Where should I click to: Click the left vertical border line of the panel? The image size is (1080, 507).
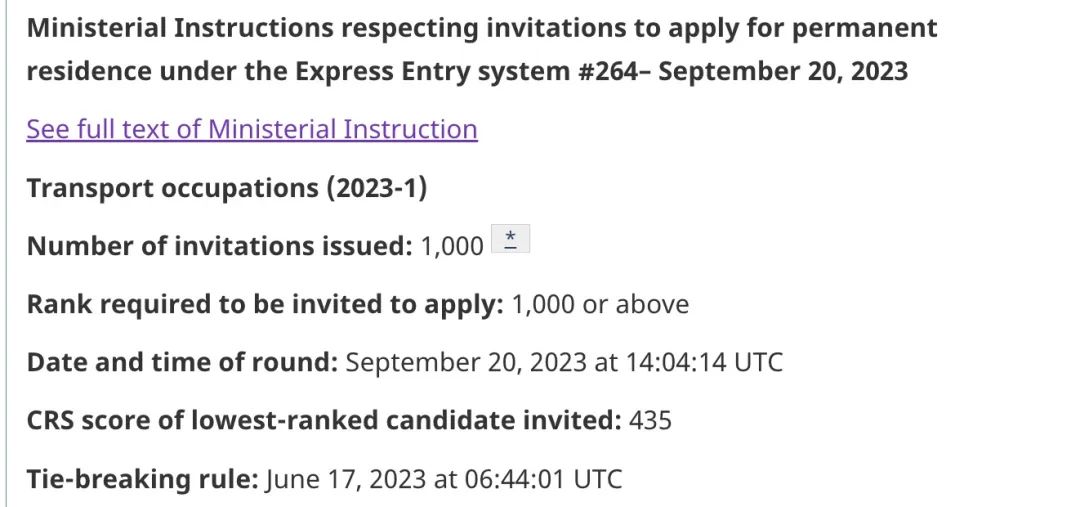click(x=7, y=254)
